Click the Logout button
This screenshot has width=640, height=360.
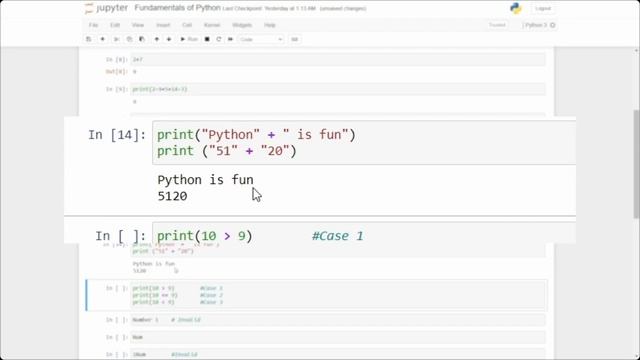543,8
